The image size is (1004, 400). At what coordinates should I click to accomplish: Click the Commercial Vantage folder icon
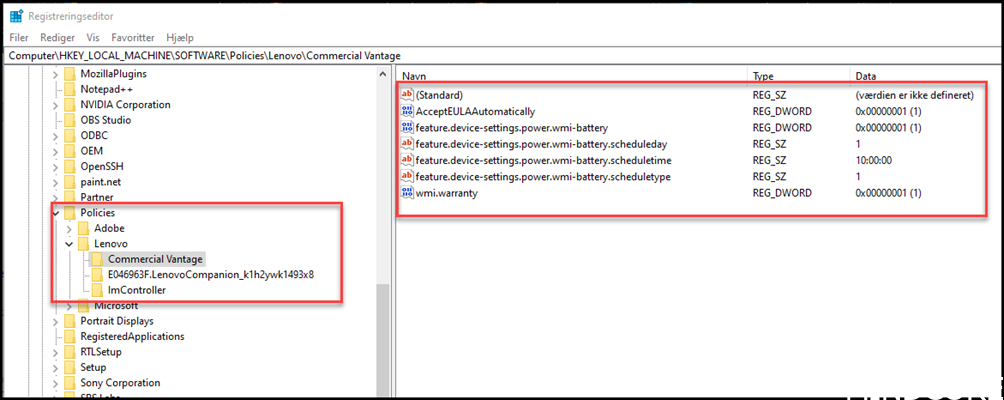(x=97, y=259)
